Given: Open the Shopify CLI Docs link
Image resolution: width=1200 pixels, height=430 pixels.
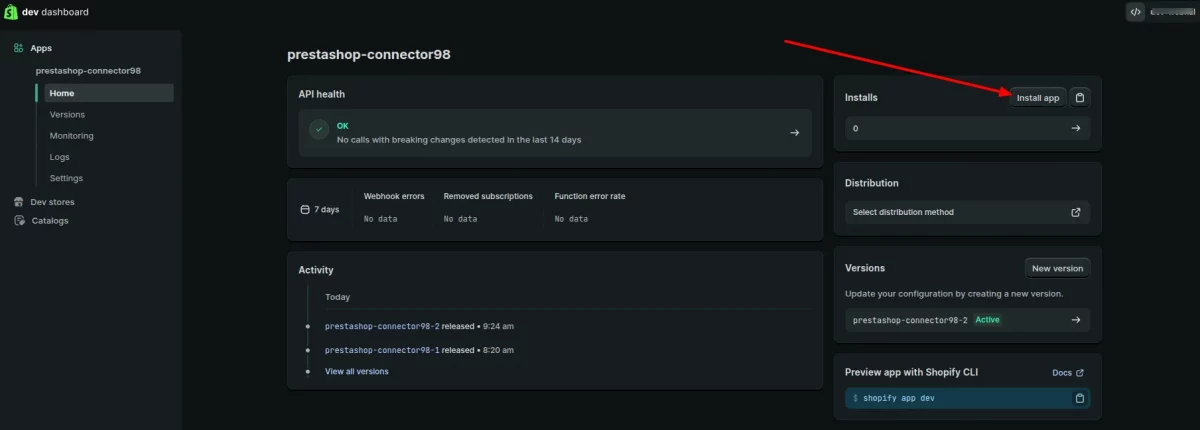Looking at the screenshot, I should (x=1067, y=373).
